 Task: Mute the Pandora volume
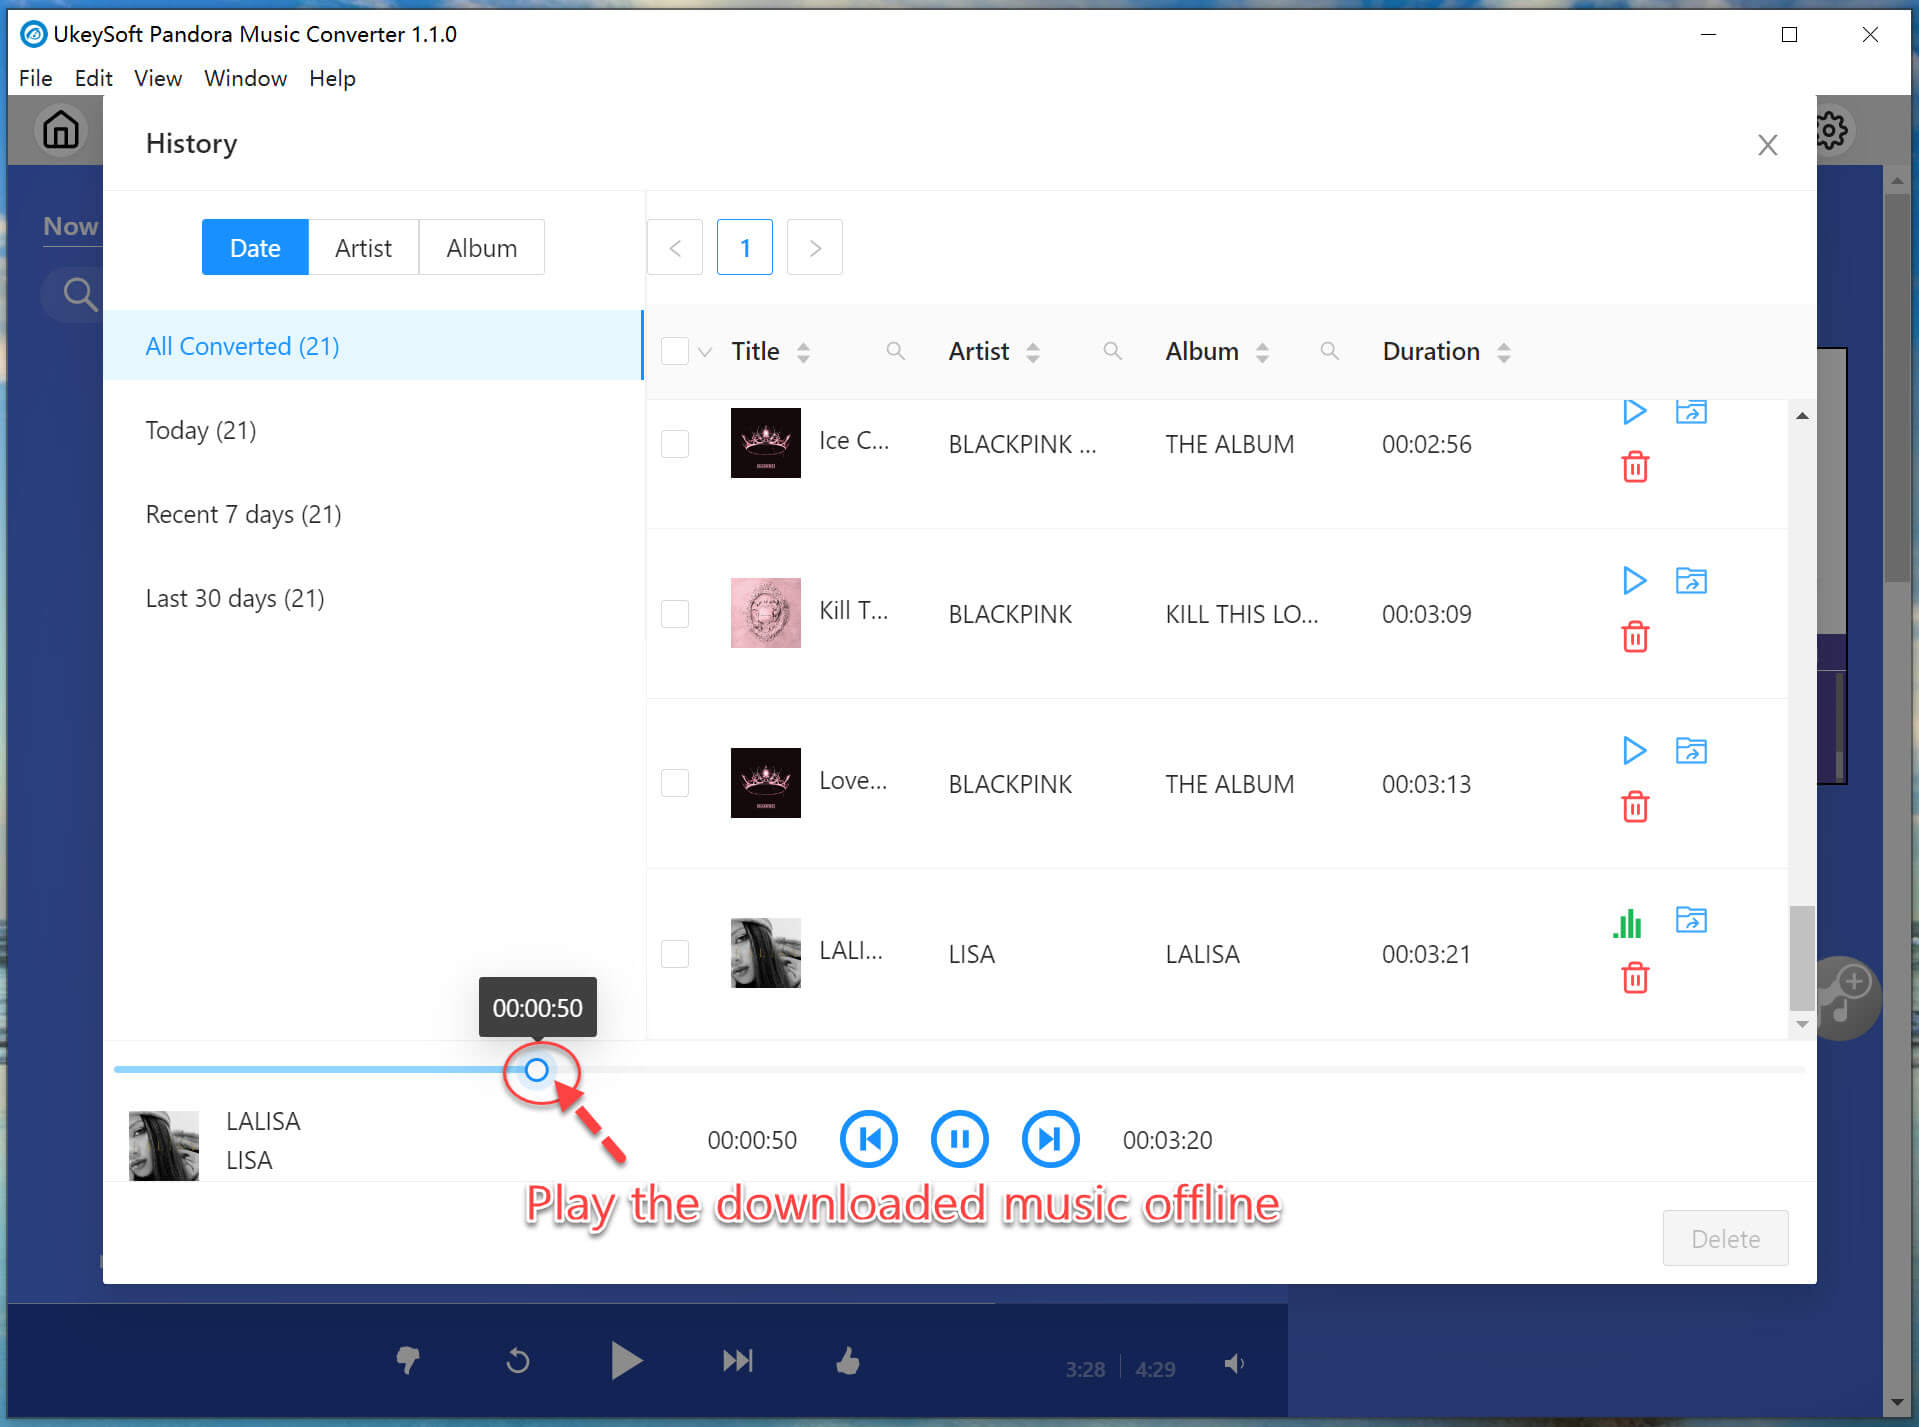point(1235,1364)
